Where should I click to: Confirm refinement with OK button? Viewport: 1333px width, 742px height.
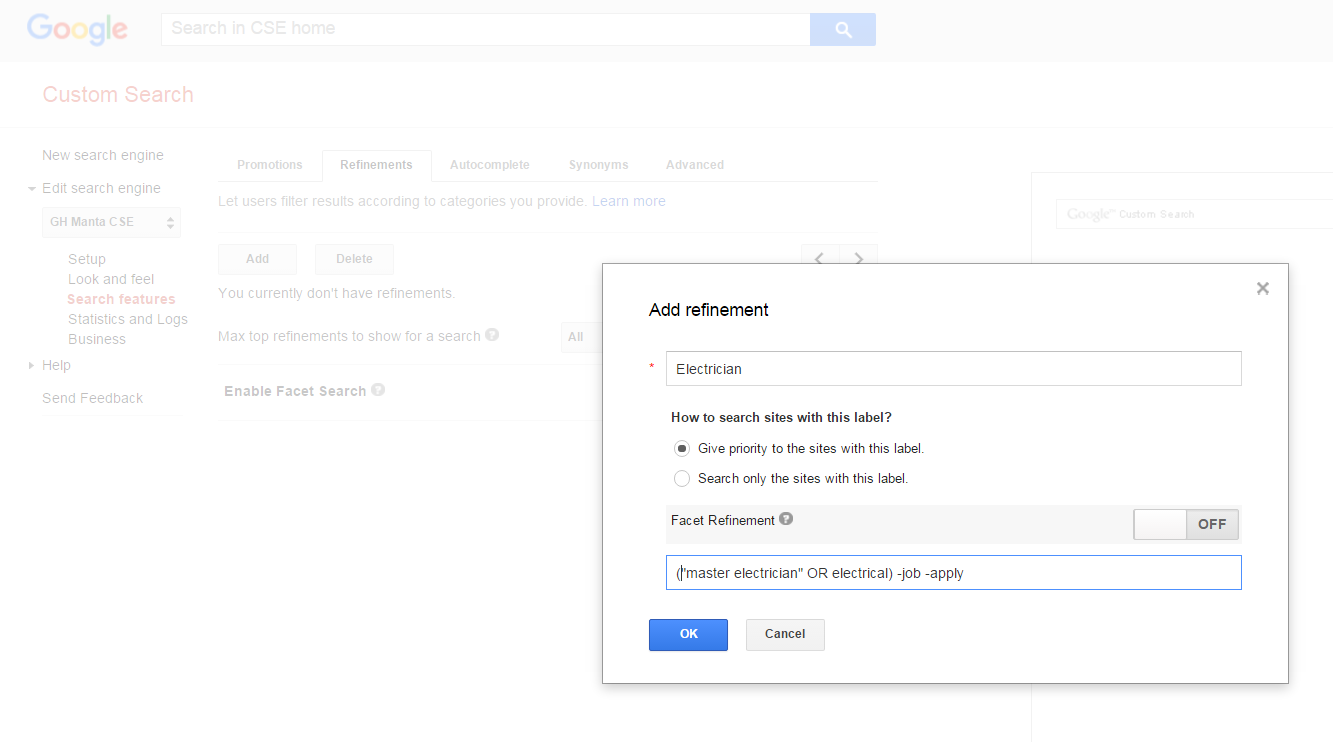point(688,634)
